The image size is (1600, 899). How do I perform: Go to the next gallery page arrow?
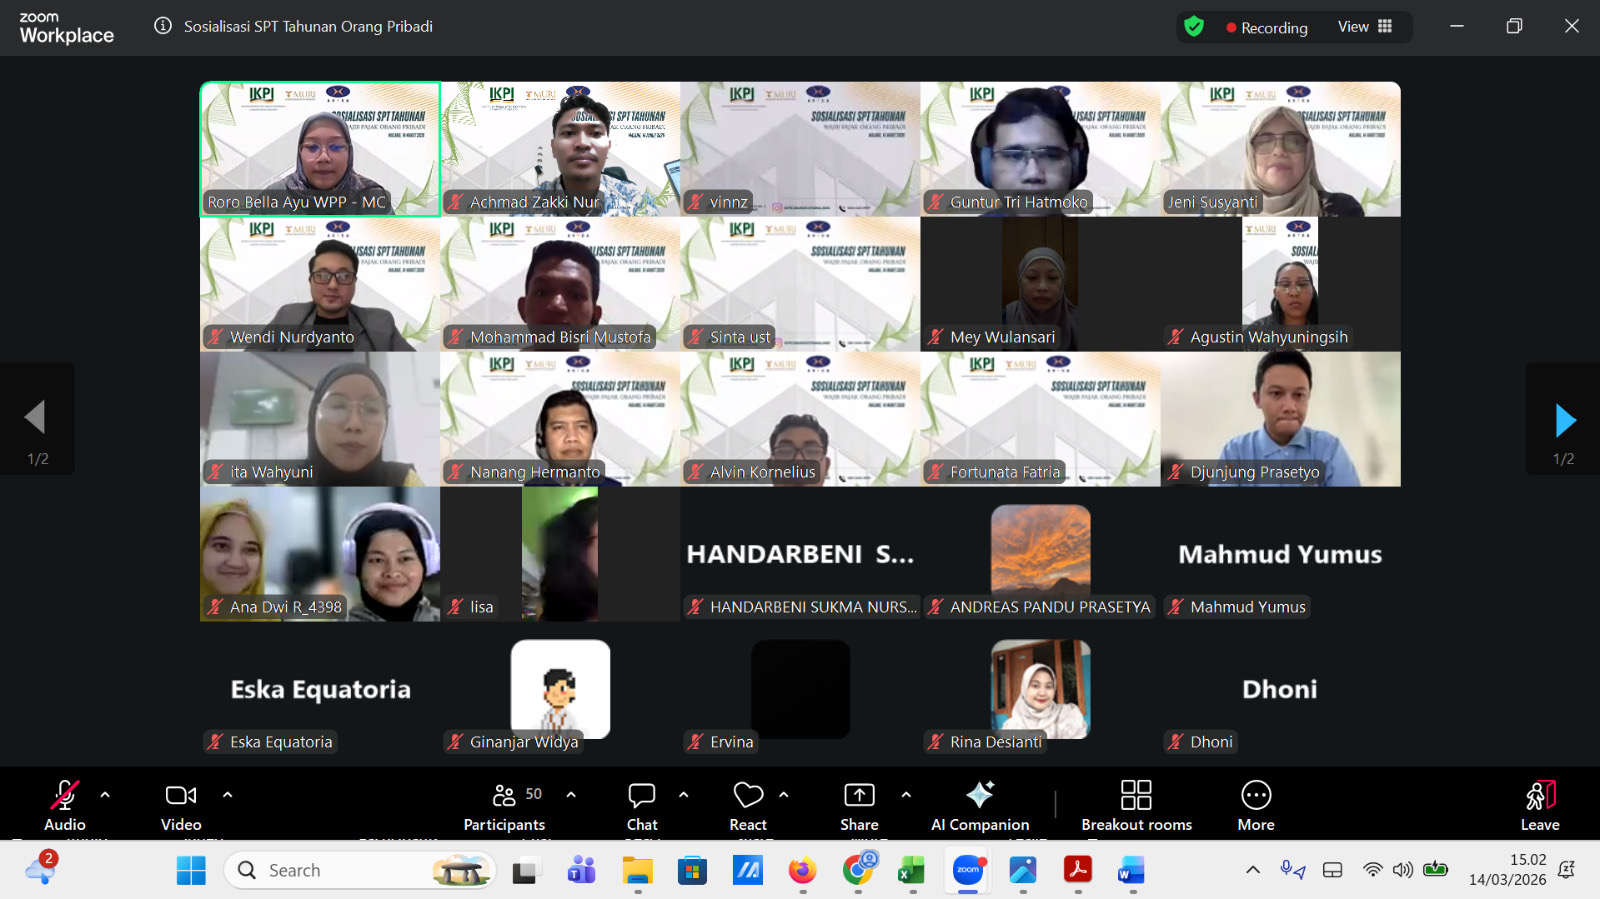[1564, 420]
